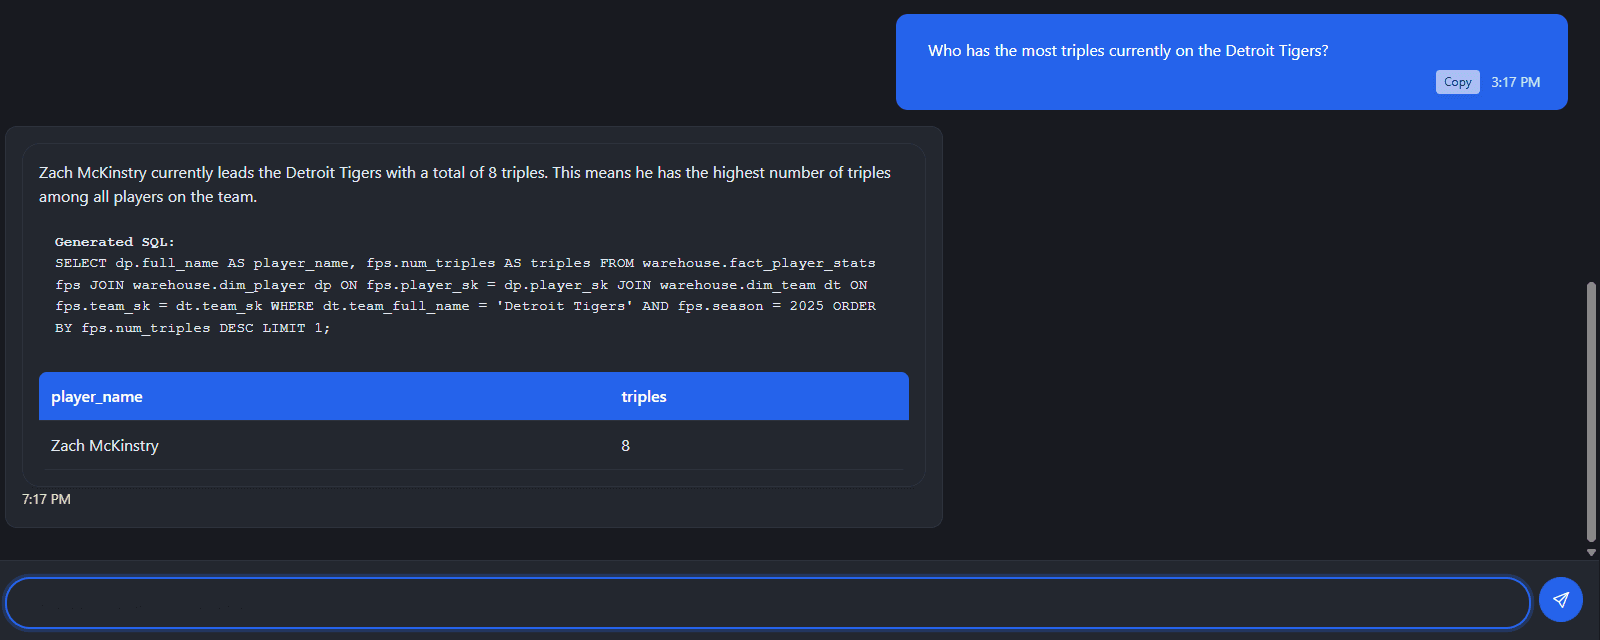Image resolution: width=1600 pixels, height=640 pixels.
Task: Copy the user's Detroit Tigers question
Action: click(1457, 82)
